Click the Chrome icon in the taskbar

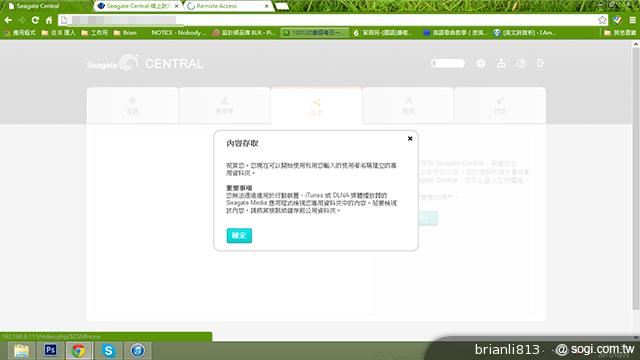(x=79, y=351)
